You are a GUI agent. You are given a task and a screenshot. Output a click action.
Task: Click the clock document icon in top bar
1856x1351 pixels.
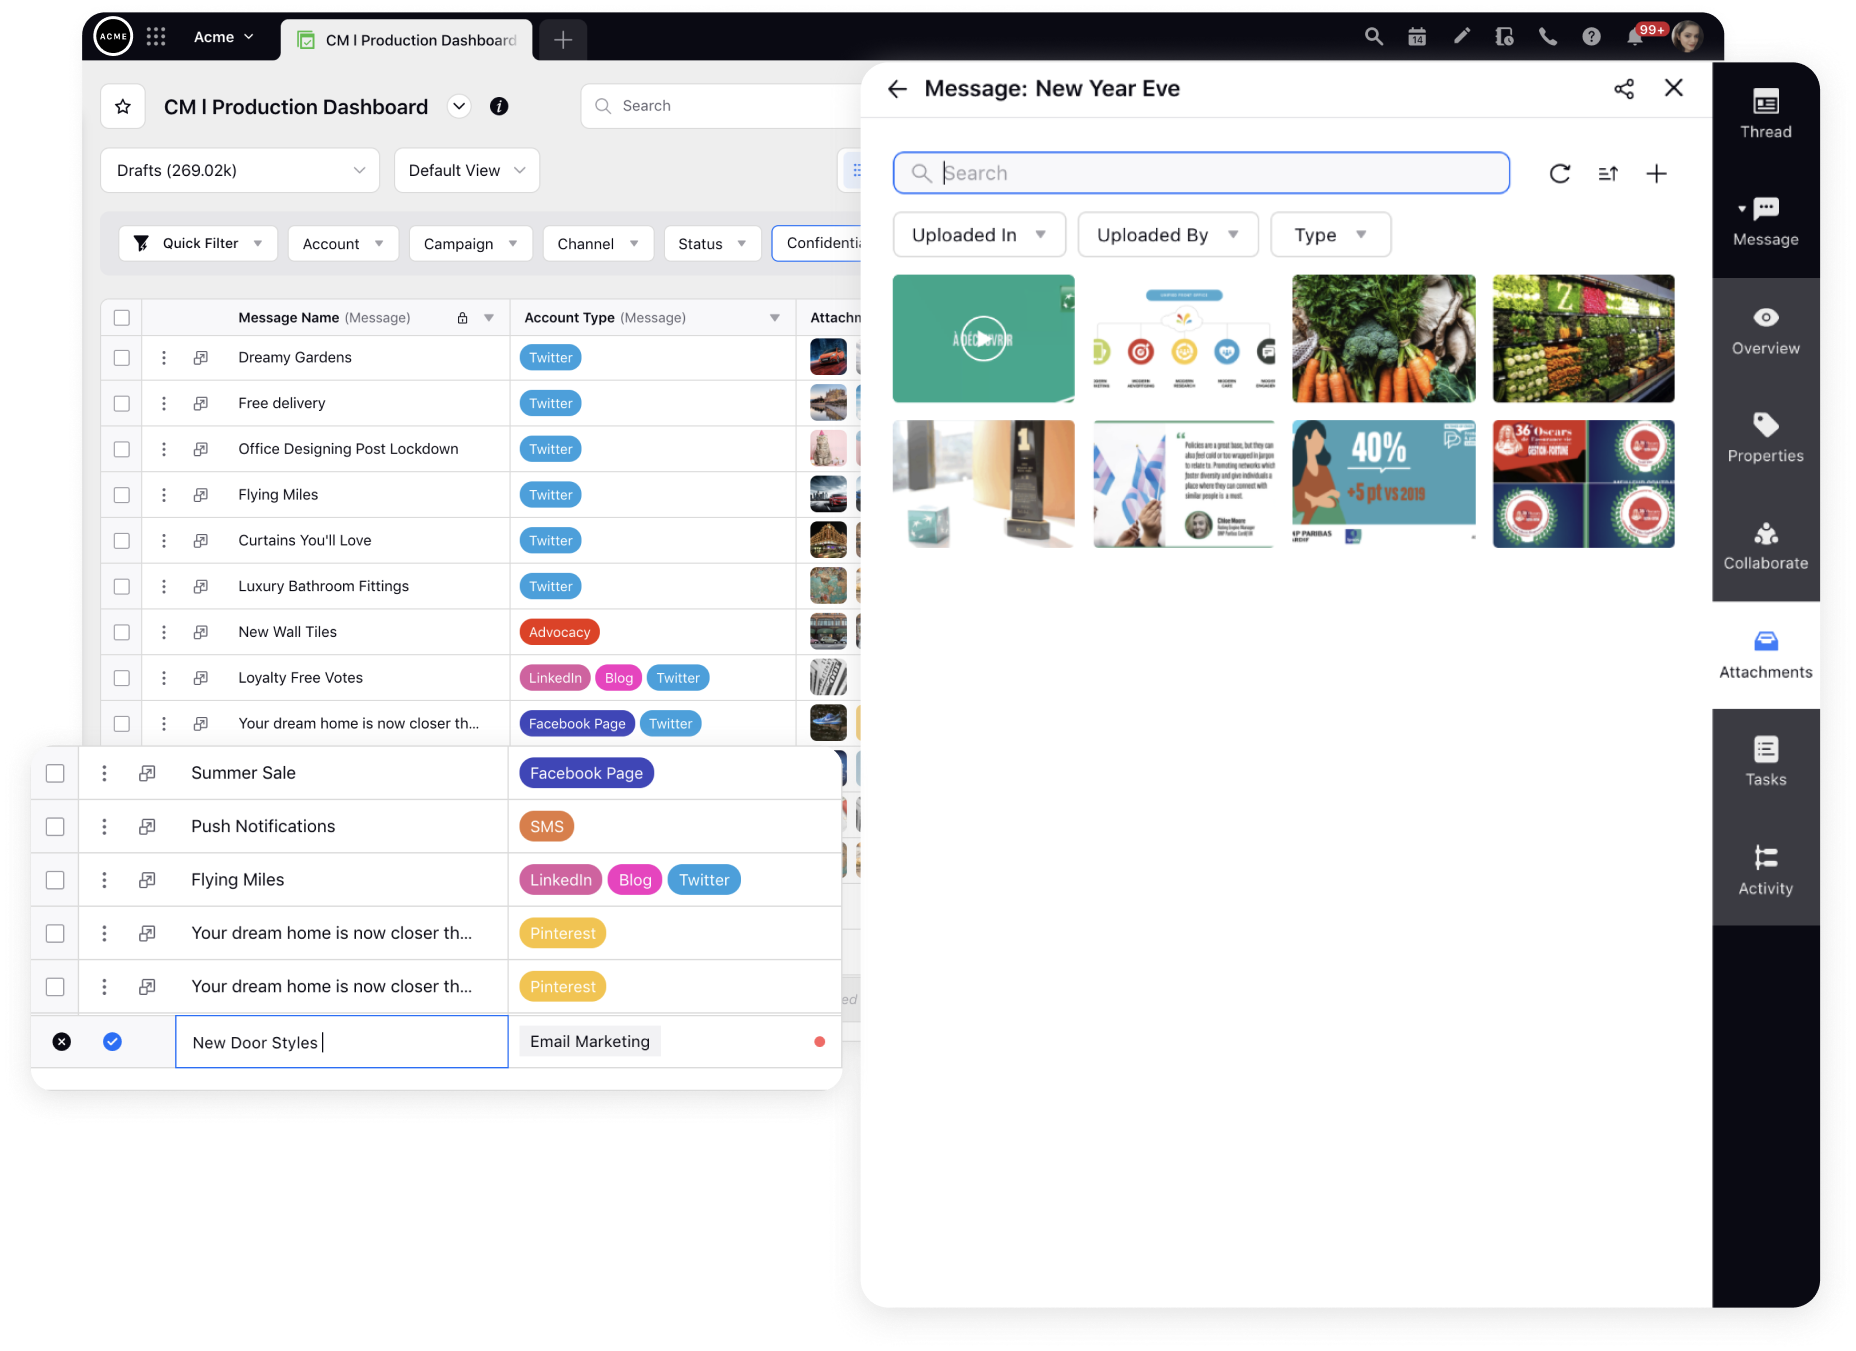pyautogui.click(x=1504, y=37)
